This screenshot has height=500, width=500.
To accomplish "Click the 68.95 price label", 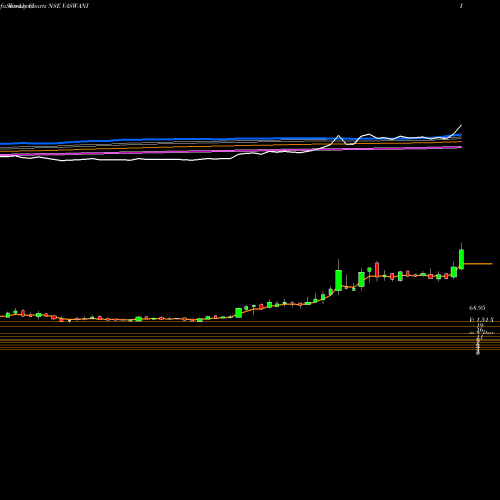I will tap(477, 308).
